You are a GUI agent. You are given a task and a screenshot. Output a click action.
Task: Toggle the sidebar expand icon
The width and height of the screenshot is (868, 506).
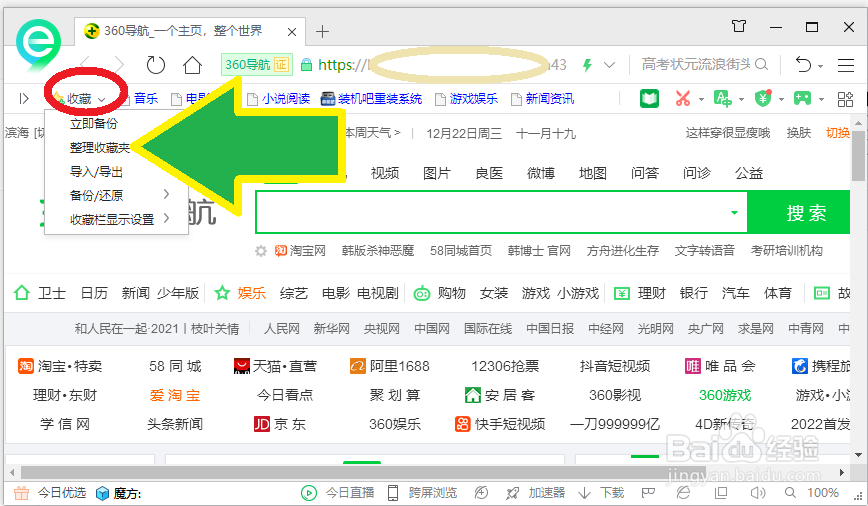[x=24, y=99]
